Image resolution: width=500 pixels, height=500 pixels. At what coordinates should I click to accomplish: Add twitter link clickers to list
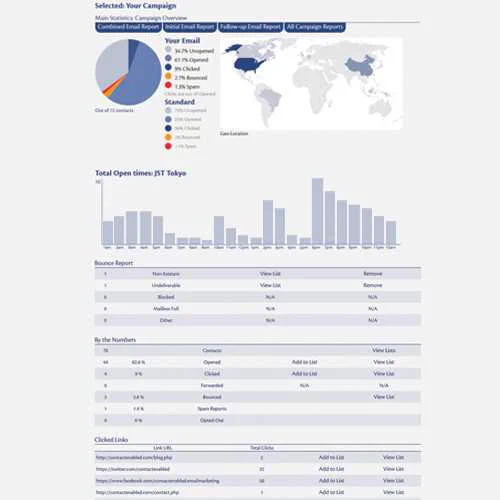pos(331,469)
